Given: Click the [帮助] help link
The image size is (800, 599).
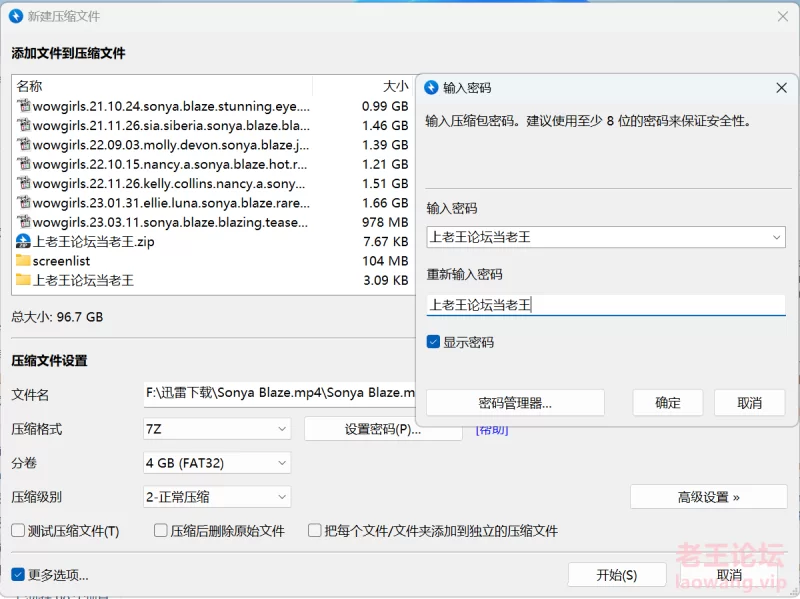Looking at the screenshot, I should tap(492, 430).
